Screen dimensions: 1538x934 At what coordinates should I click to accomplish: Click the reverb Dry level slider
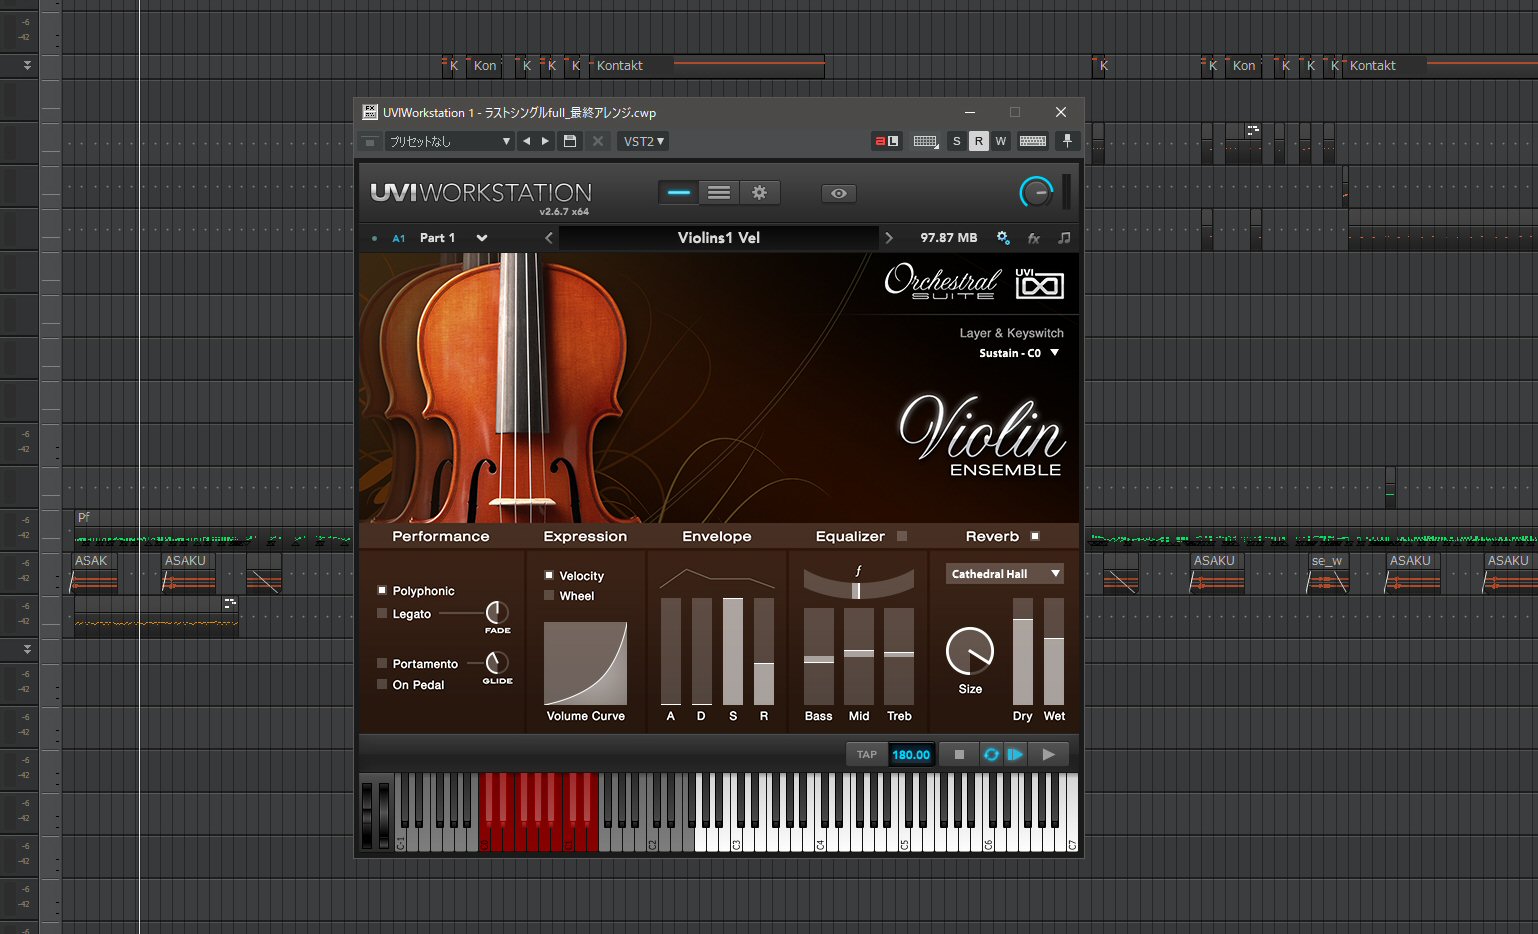[x=1023, y=652]
